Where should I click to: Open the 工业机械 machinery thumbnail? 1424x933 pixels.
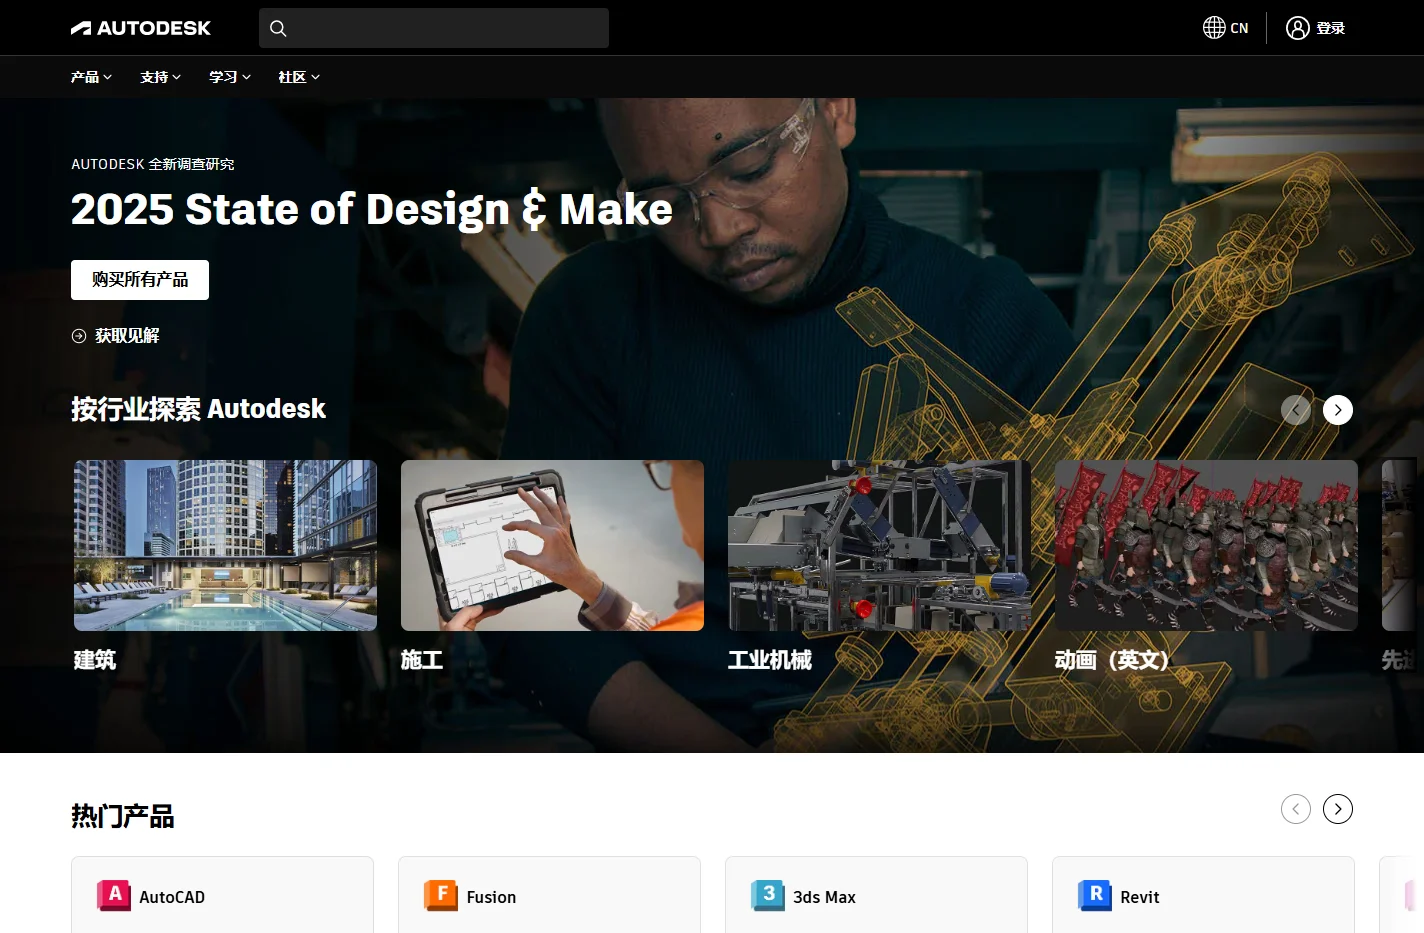click(879, 545)
